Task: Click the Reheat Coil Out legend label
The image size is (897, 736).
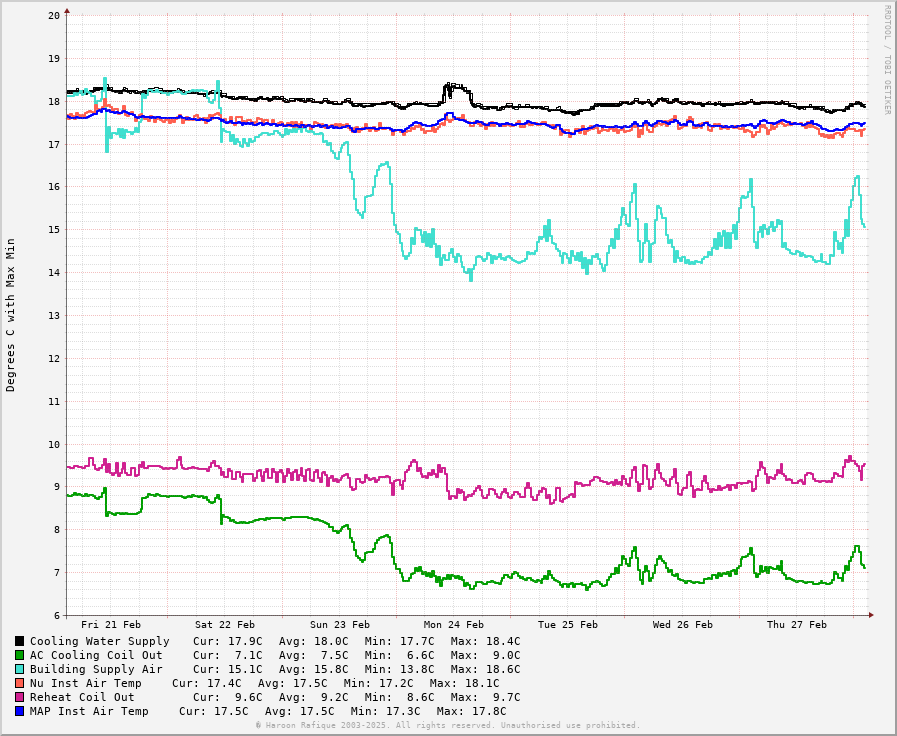Action: 82,697
